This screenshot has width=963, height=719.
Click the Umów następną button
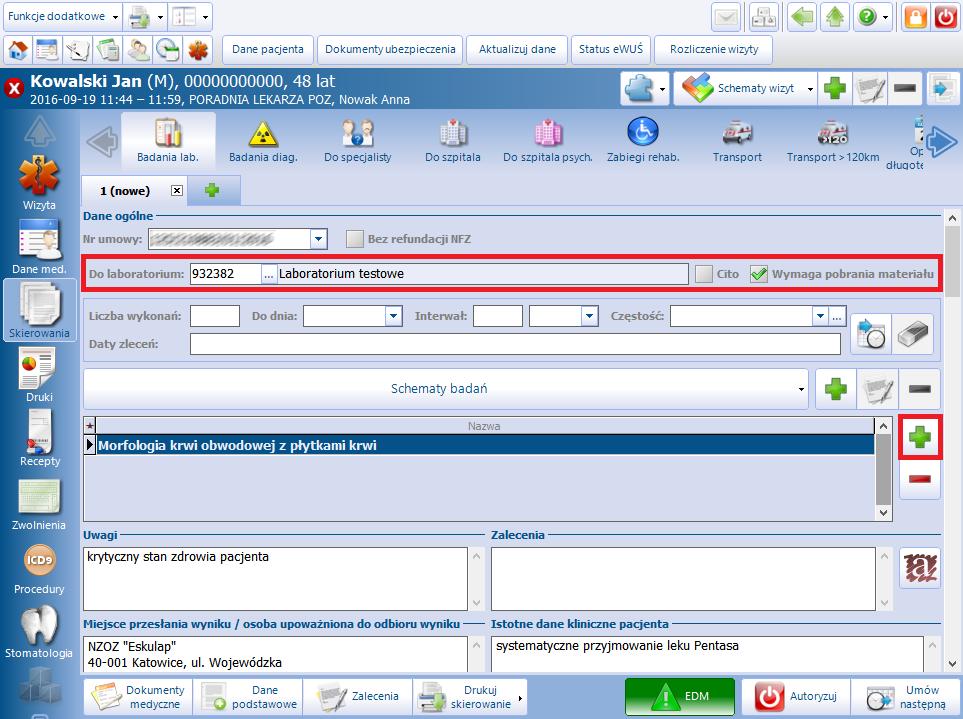click(906, 697)
